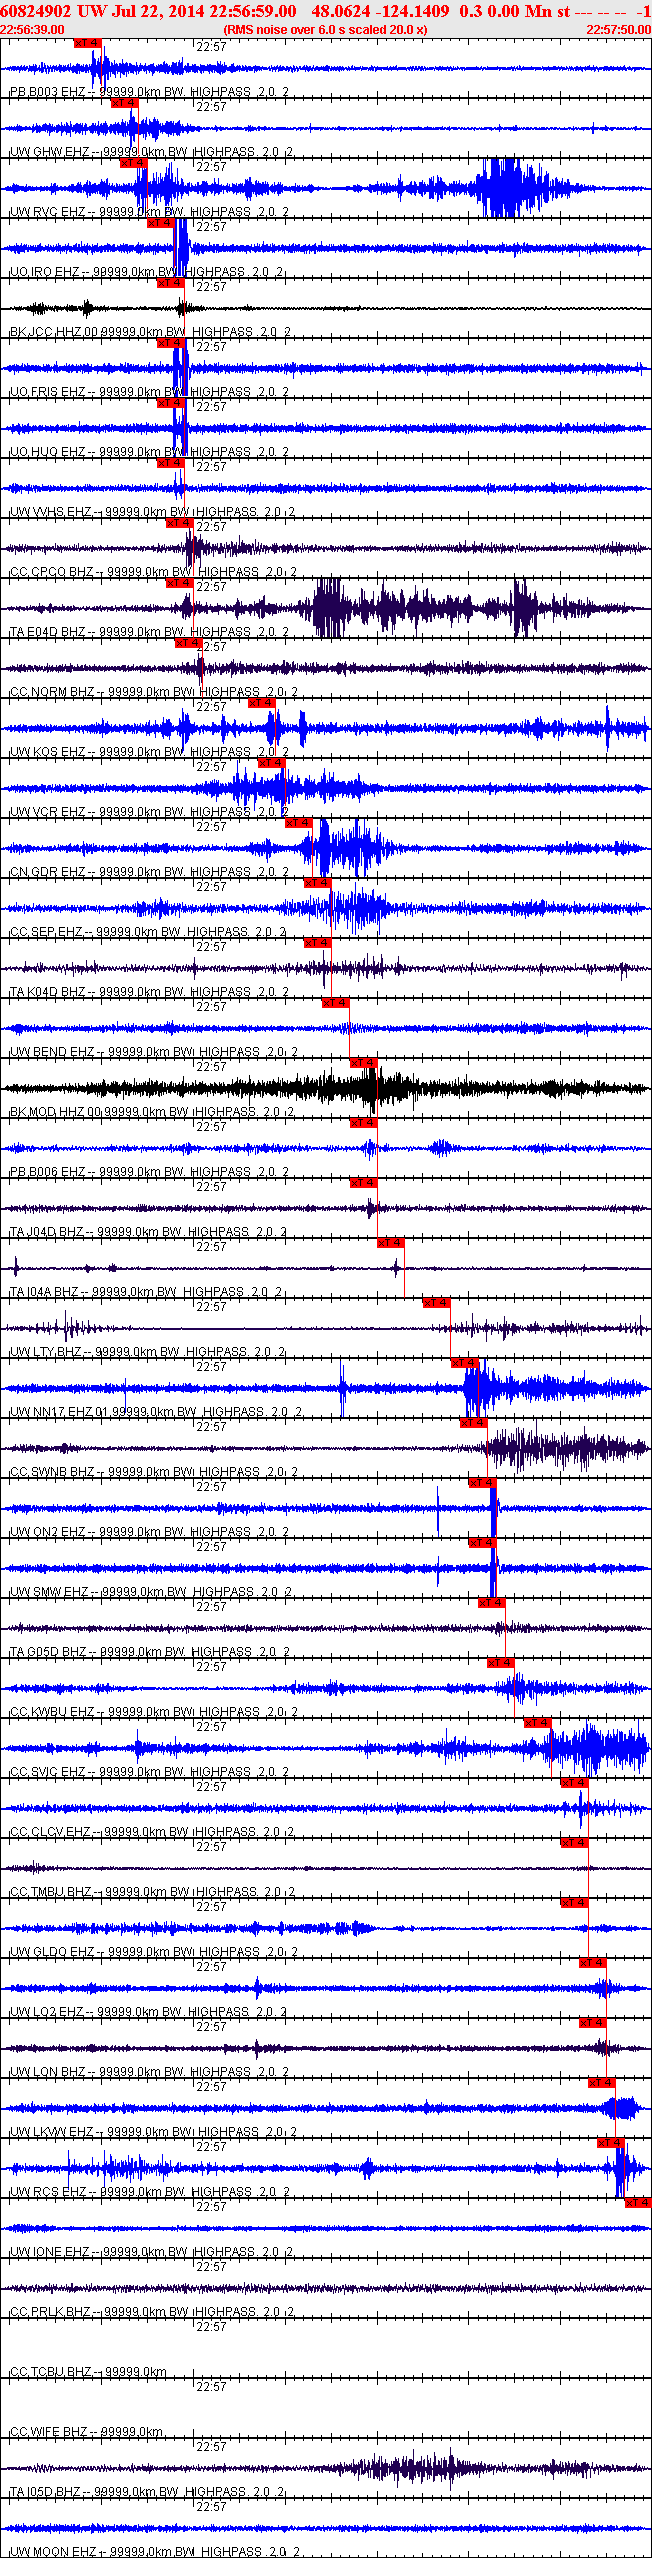
Task: Click the pick flag on UW BEND trace
Action: [x=335, y=1003]
